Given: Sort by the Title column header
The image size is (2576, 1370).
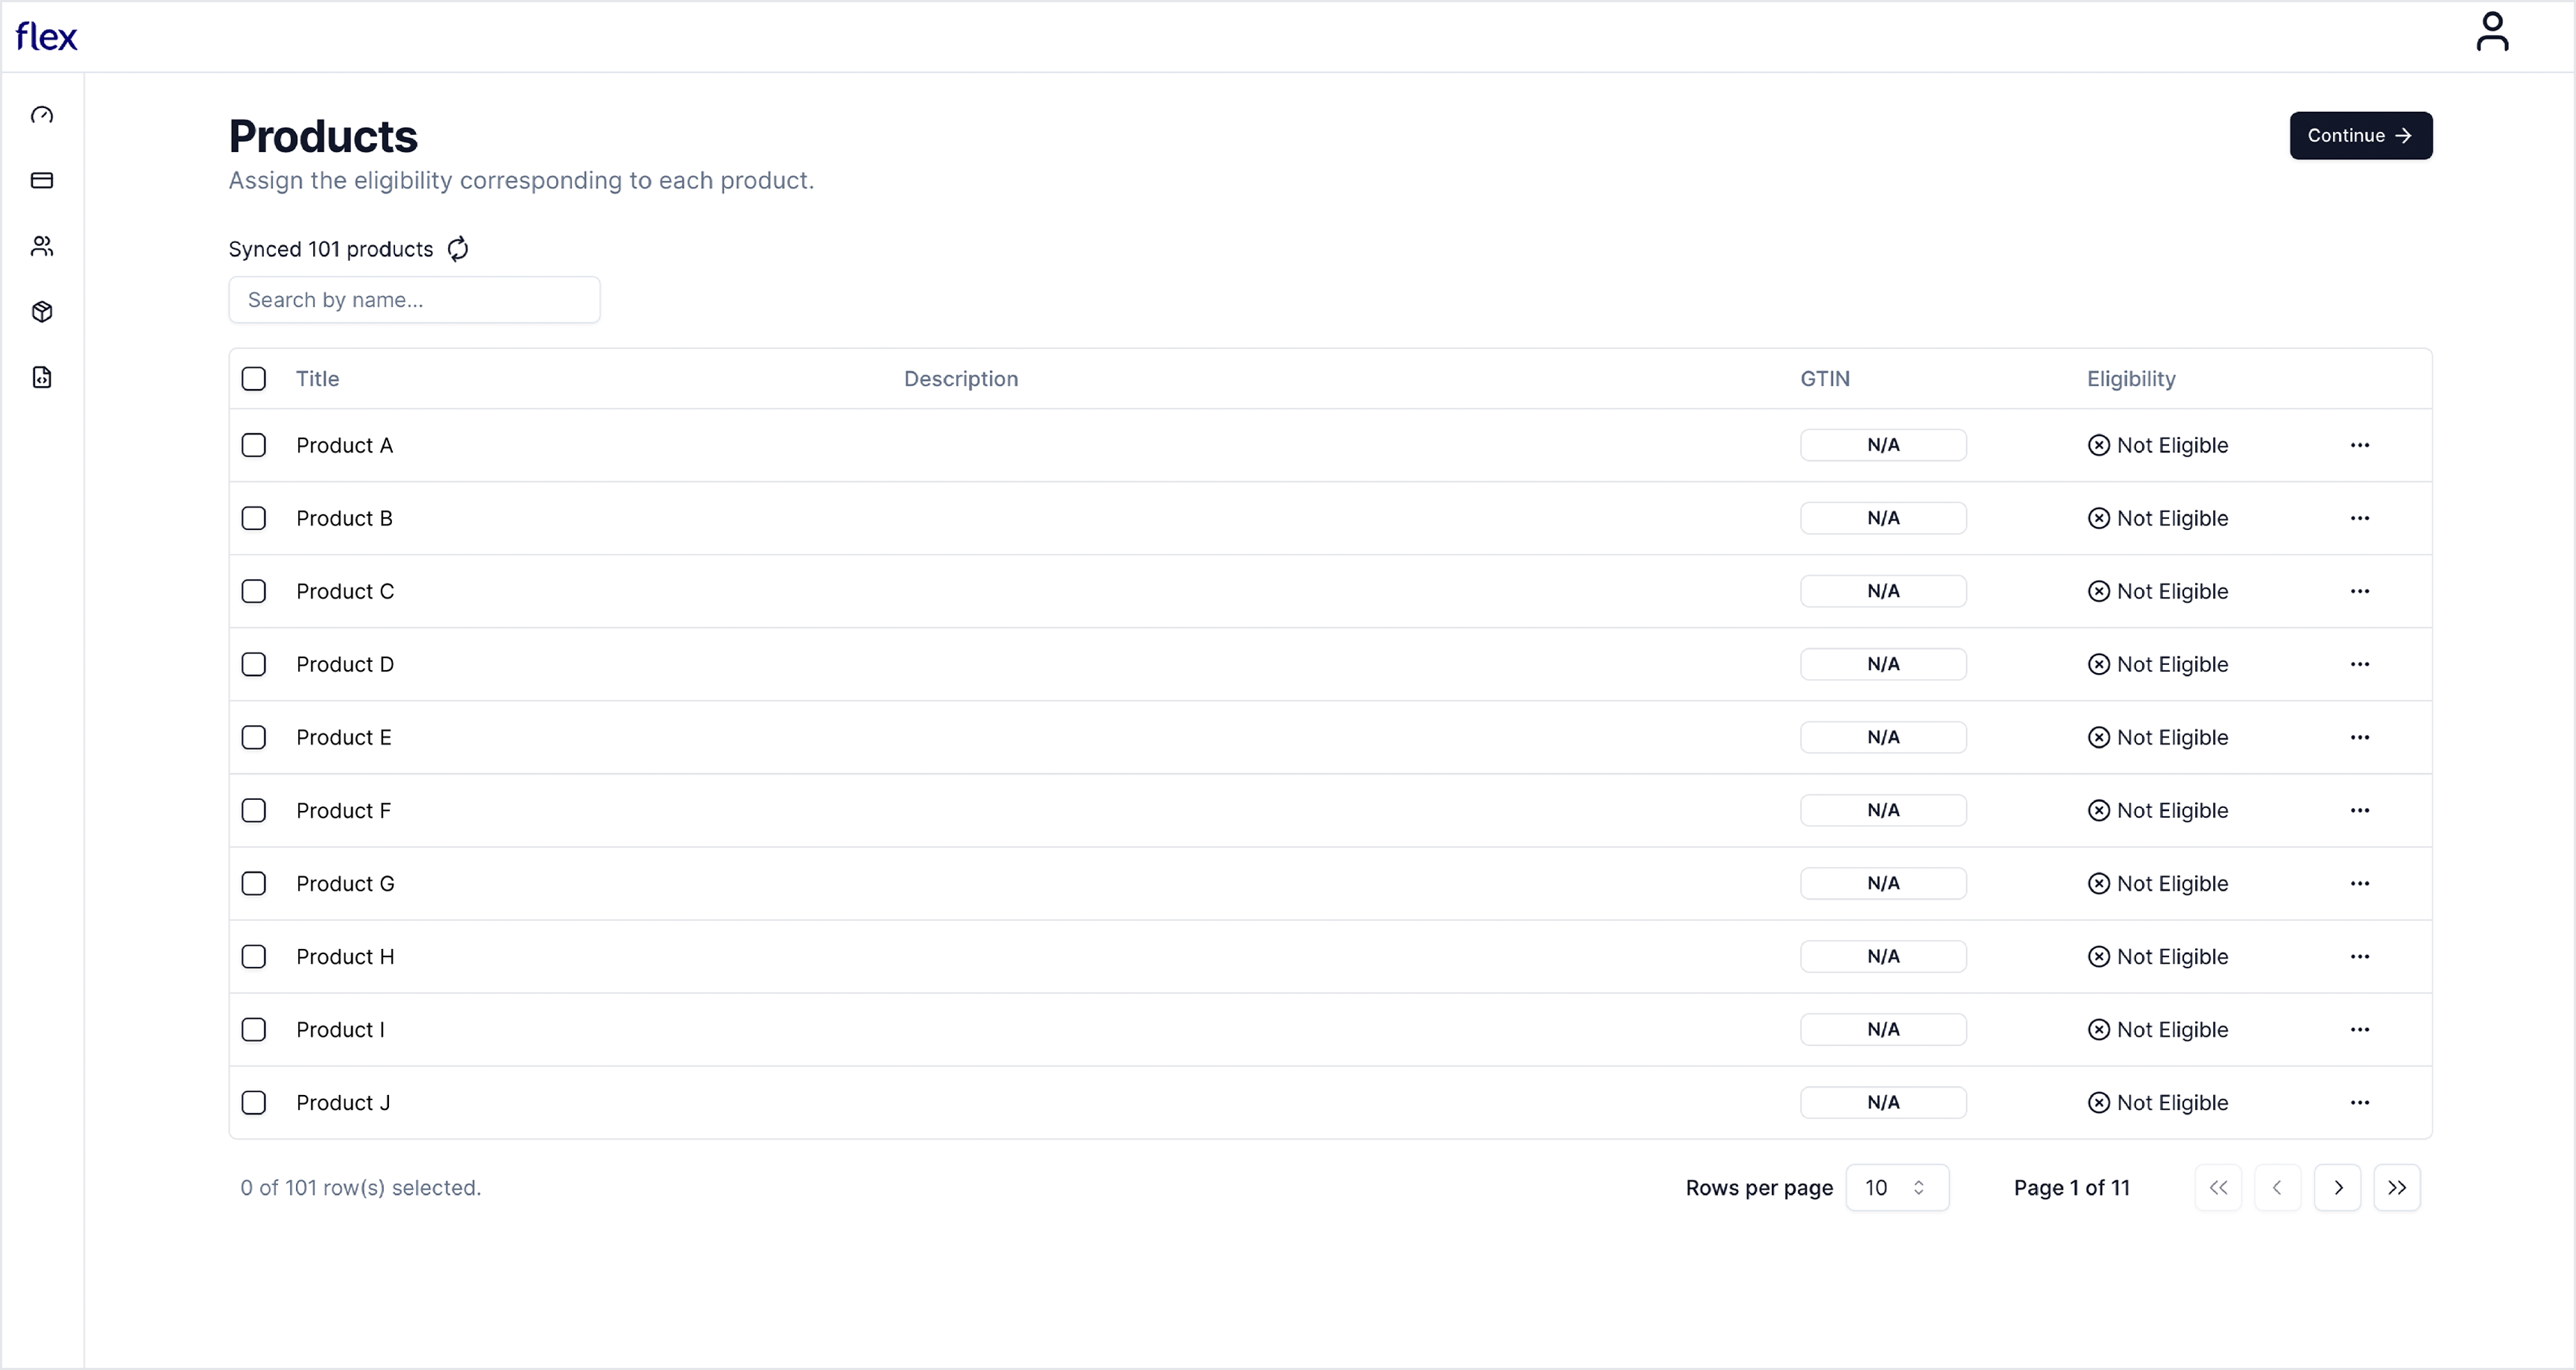Looking at the screenshot, I should (317, 379).
